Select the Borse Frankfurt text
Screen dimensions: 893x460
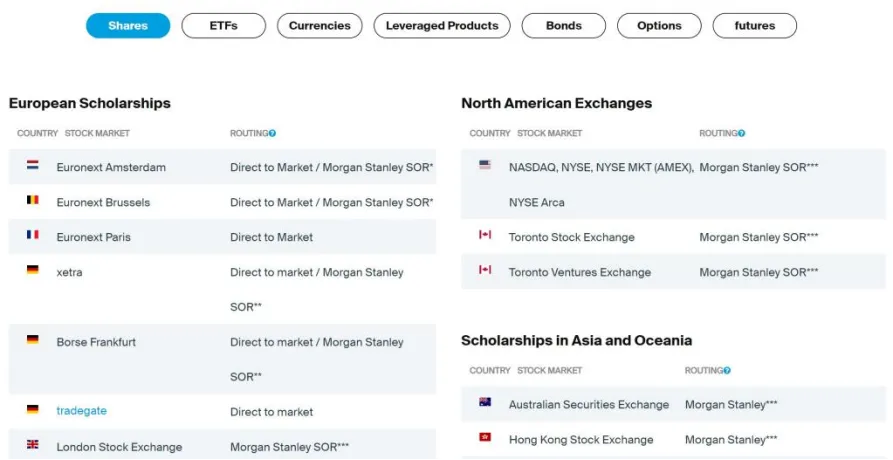coord(96,342)
